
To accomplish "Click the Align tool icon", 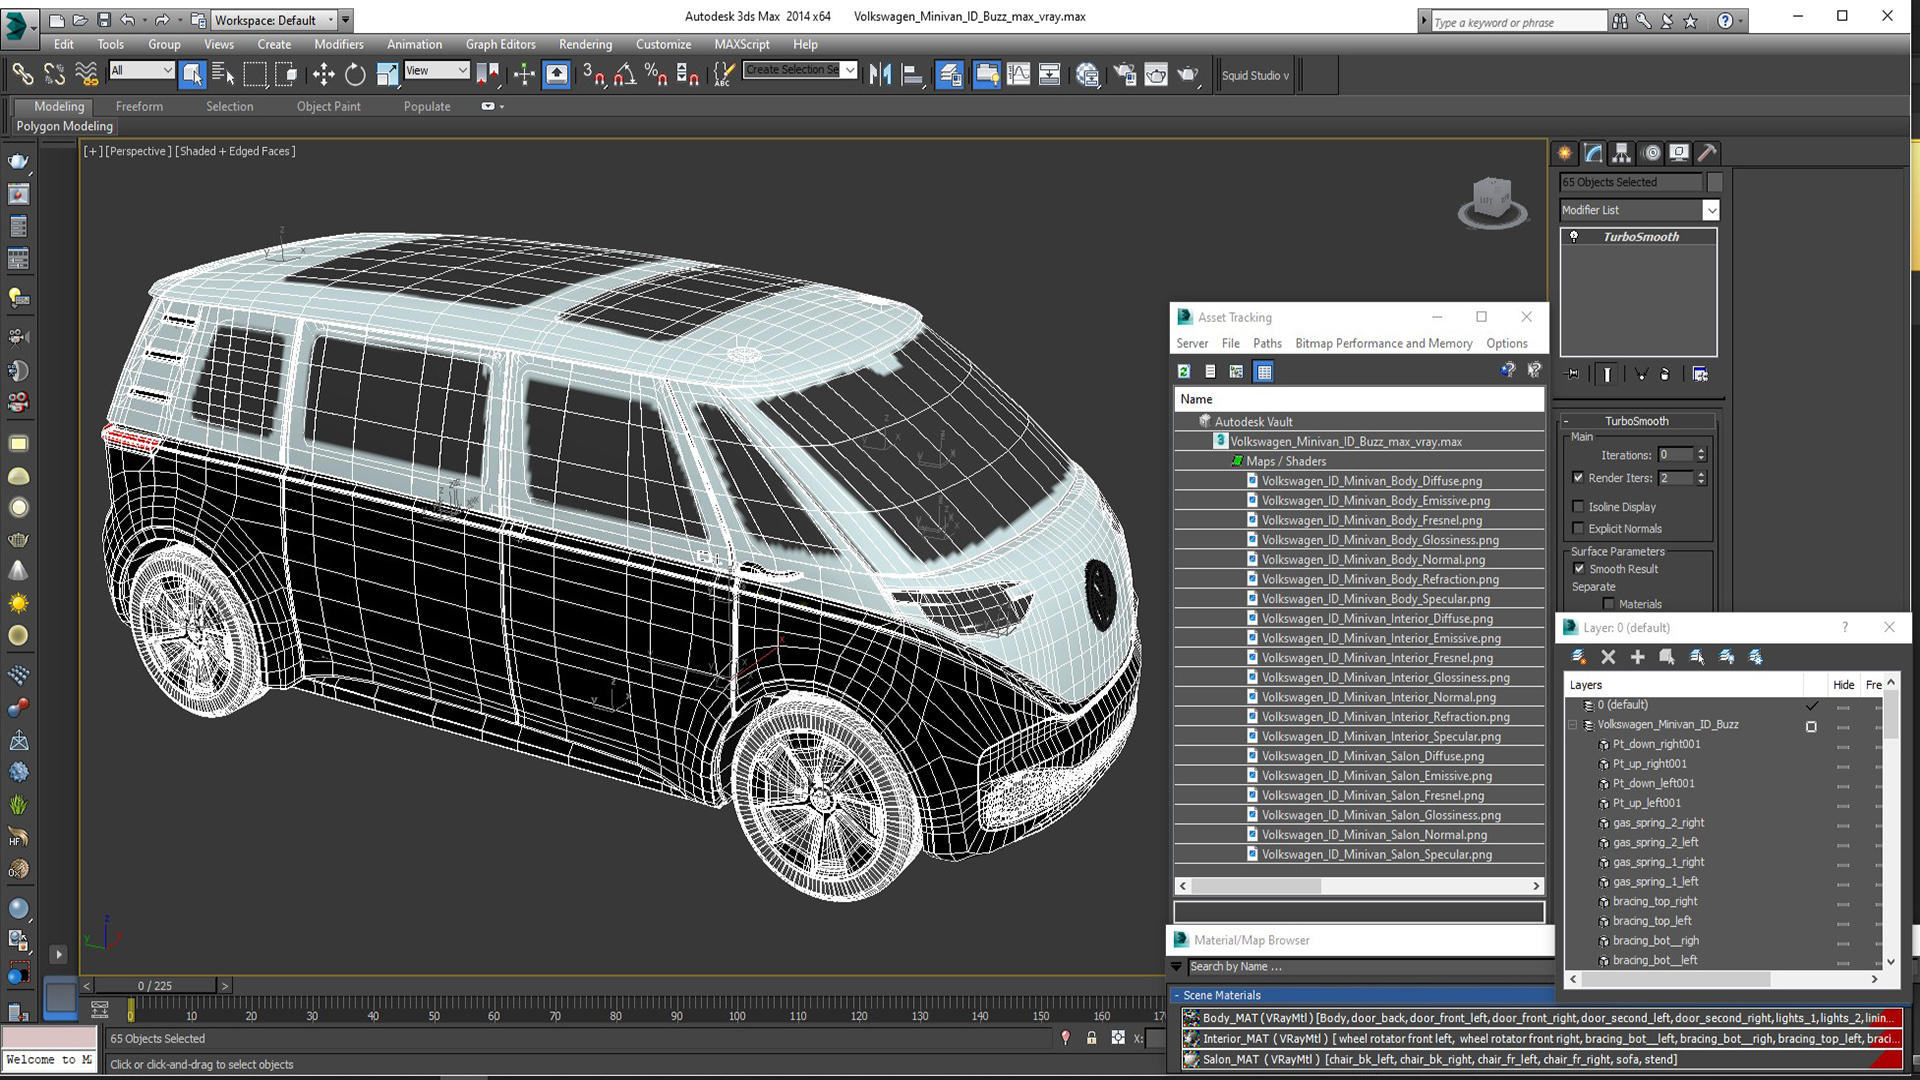I will [x=912, y=74].
